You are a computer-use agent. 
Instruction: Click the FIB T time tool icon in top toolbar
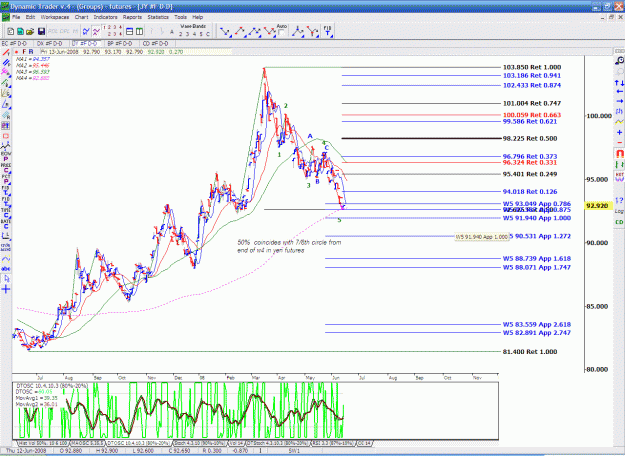coord(327,31)
